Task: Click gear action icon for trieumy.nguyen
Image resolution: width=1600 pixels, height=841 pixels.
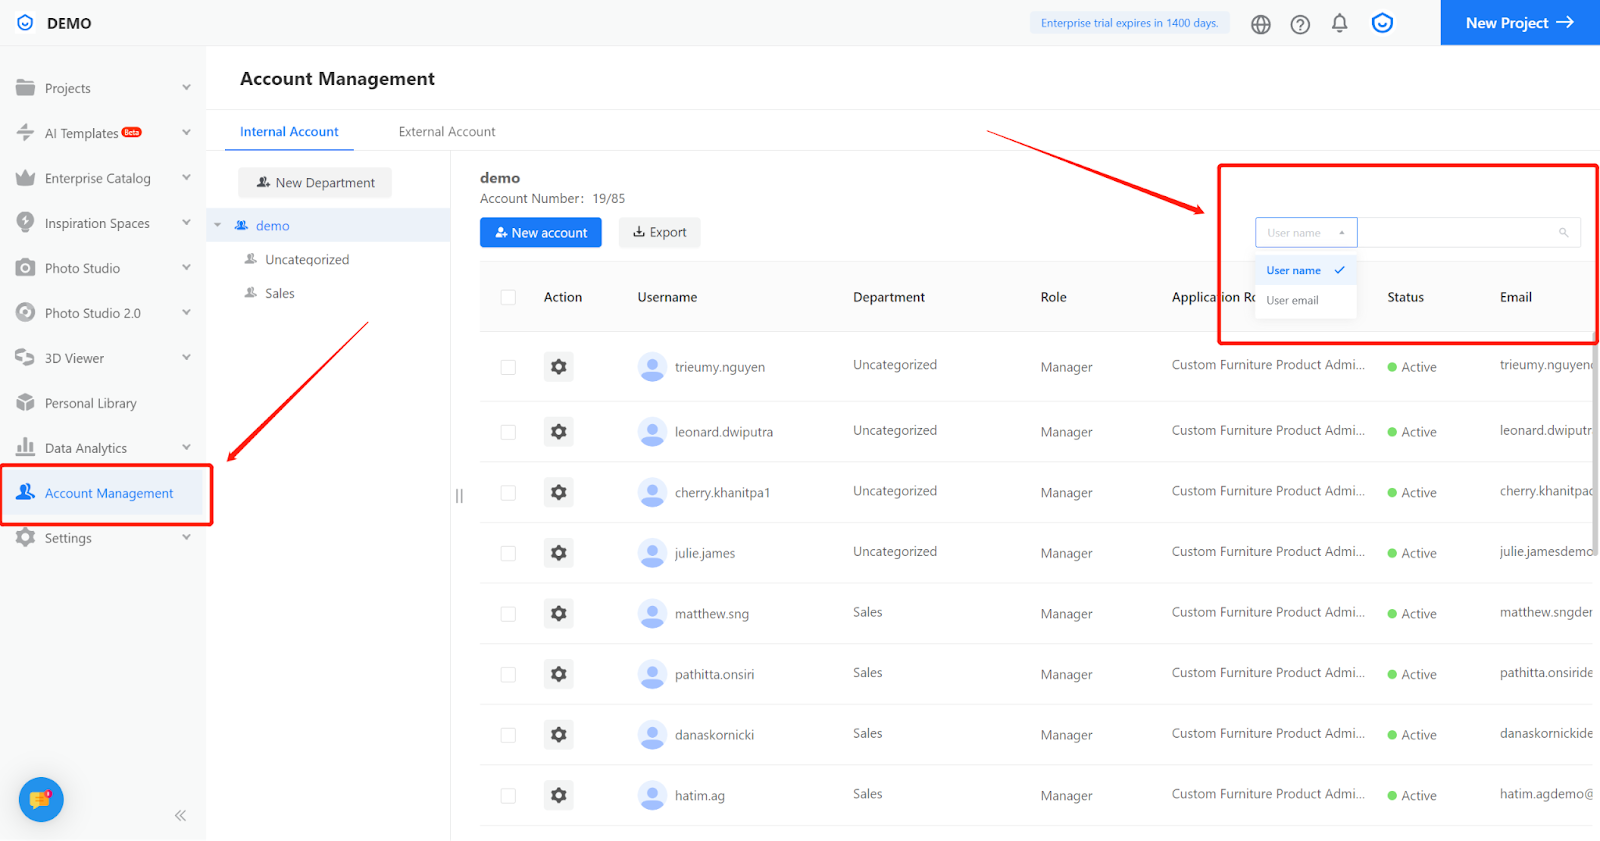Action: point(559,367)
